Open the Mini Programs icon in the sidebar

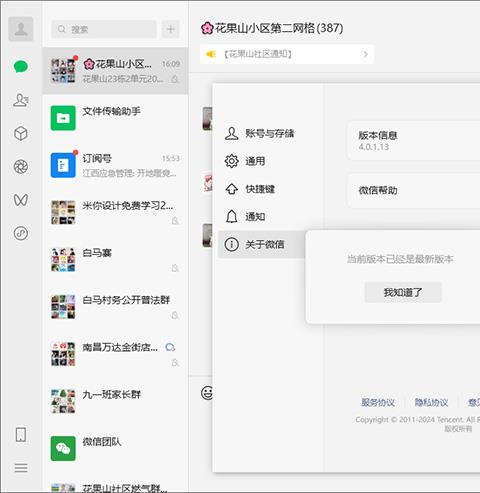click(x=21, y=233)
